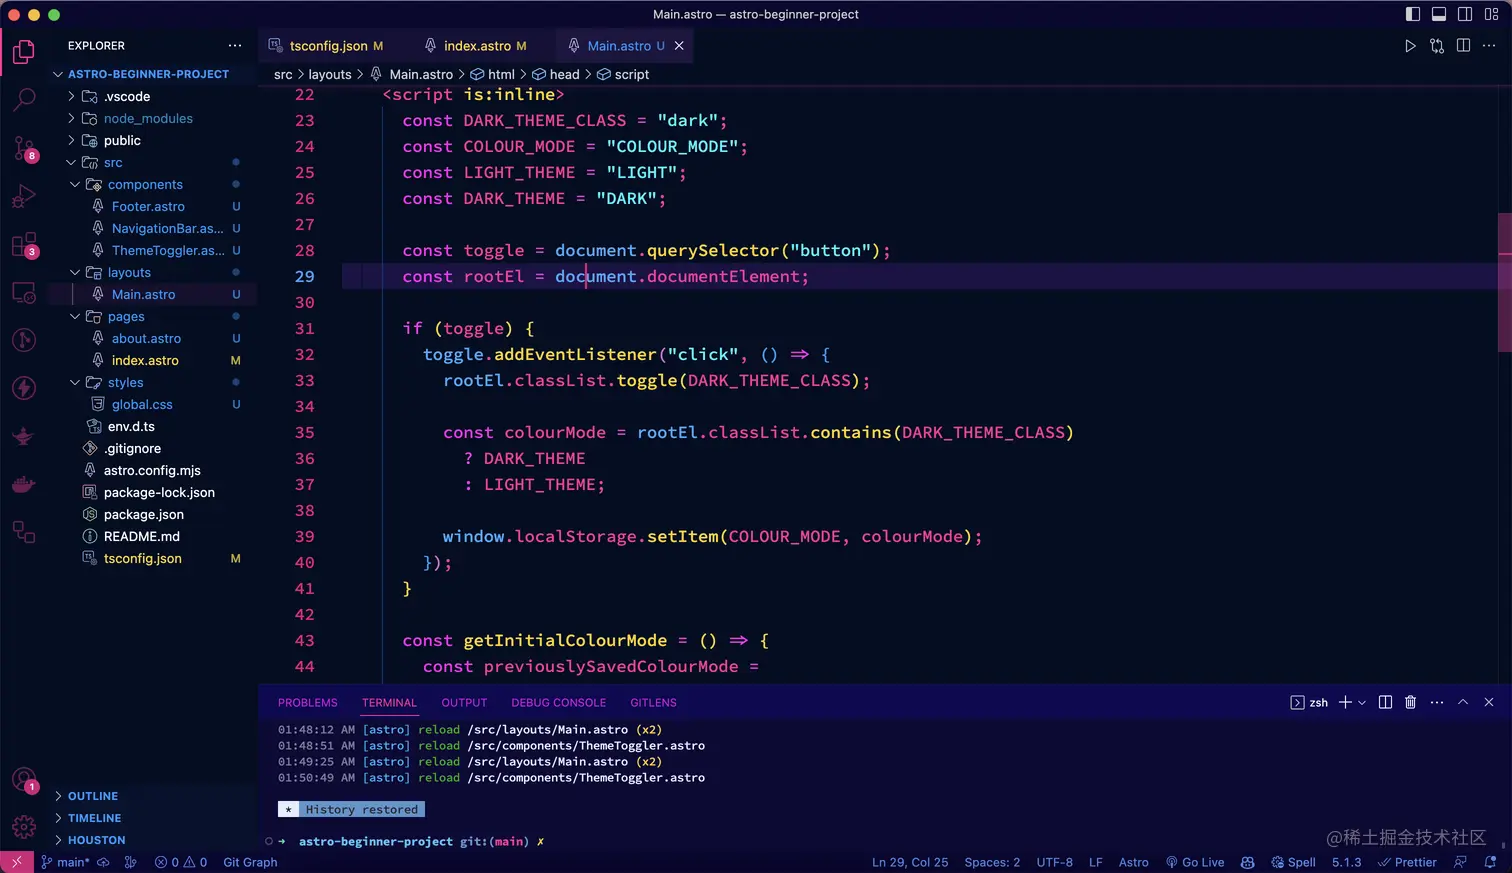Click the Prettier status bar item

point(1407,862)
